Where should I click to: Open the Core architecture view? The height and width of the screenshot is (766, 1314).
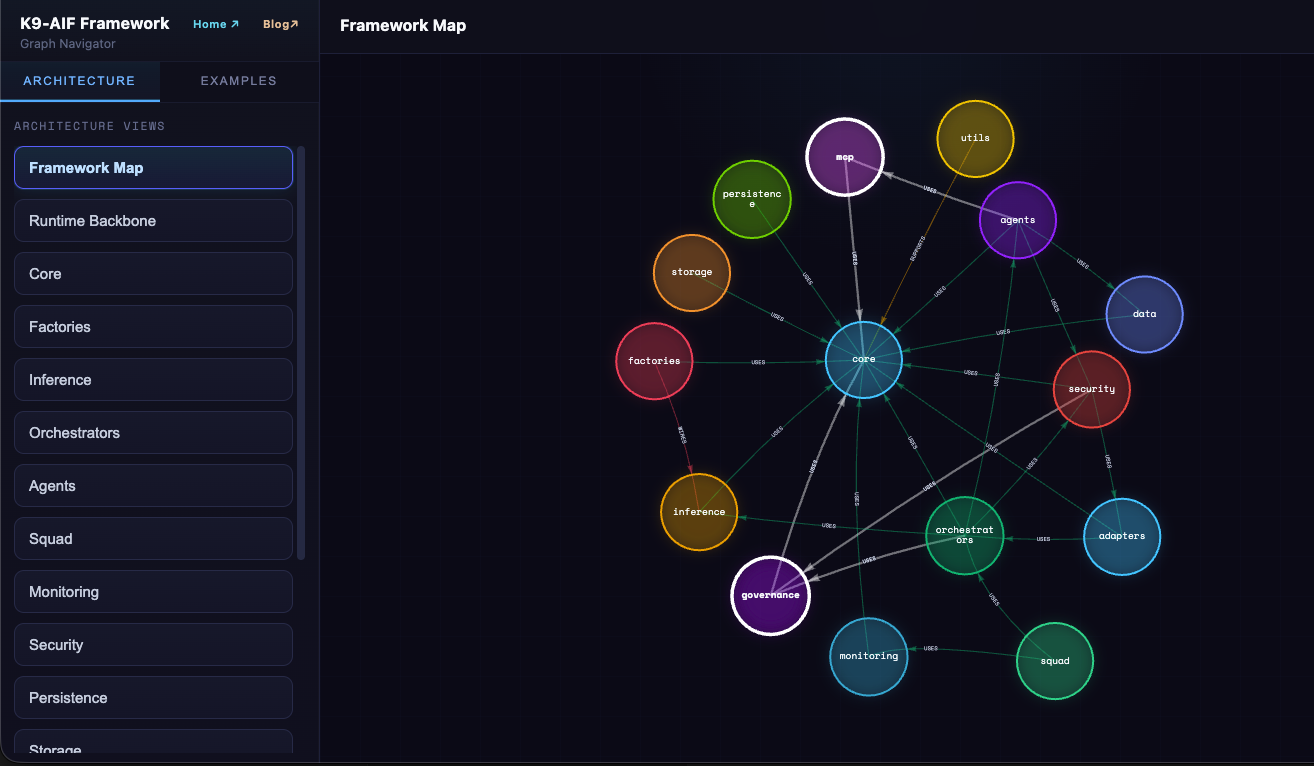click(153, 274)
